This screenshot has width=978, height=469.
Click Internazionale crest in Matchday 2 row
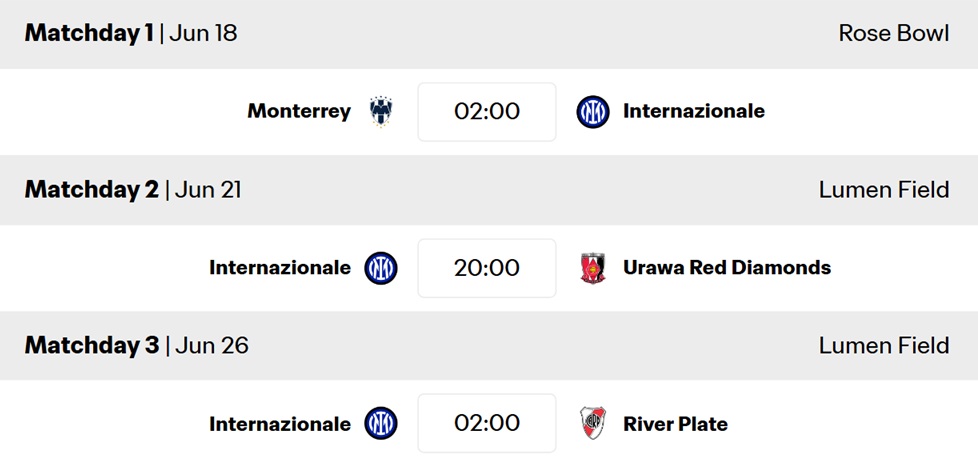click(x=380, y=268)
